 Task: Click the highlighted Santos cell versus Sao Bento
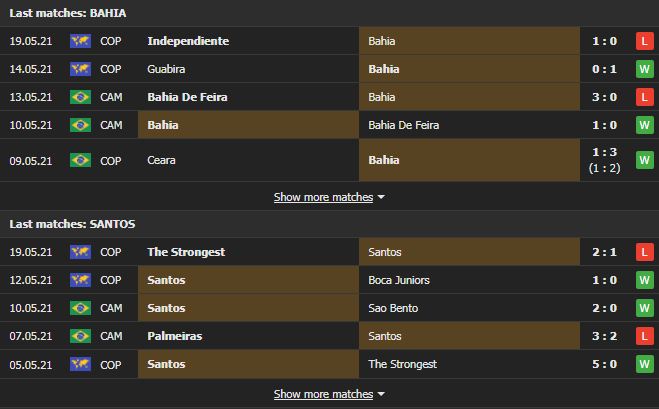pyautogui.click(x=248, y=308)
